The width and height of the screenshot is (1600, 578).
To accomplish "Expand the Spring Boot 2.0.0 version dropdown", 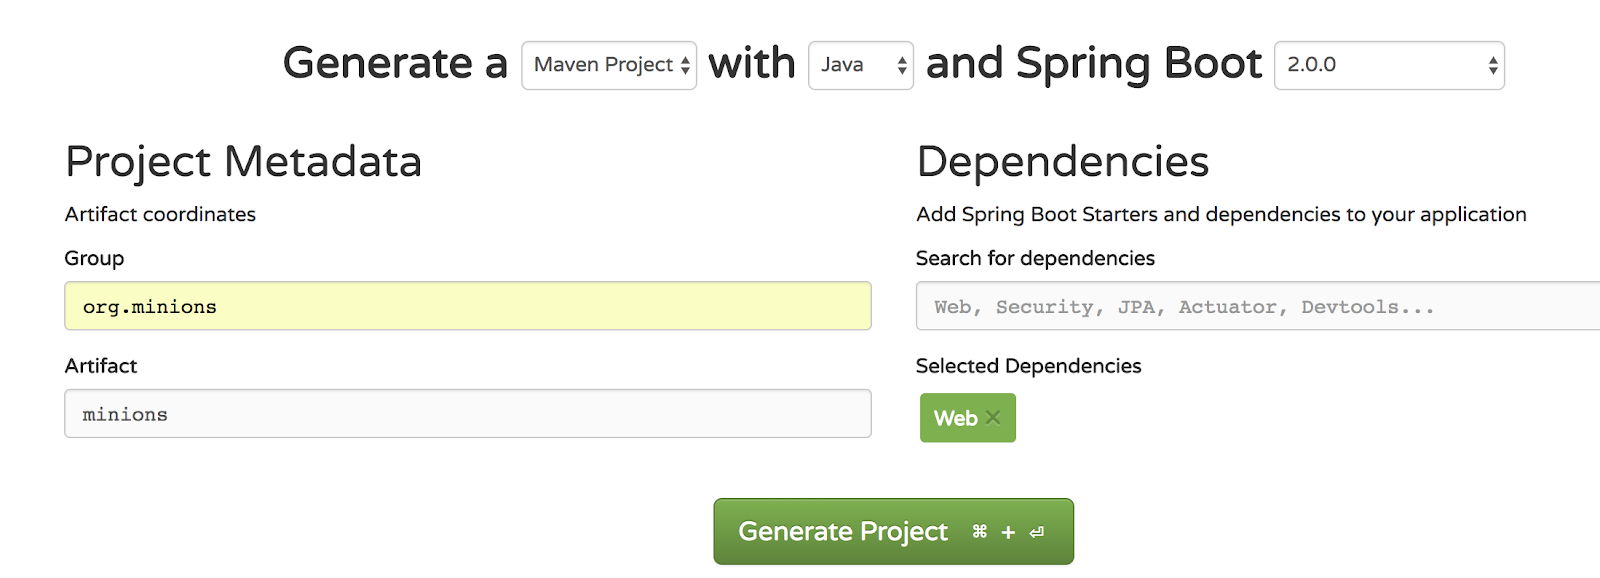I will coord(1380,65).
